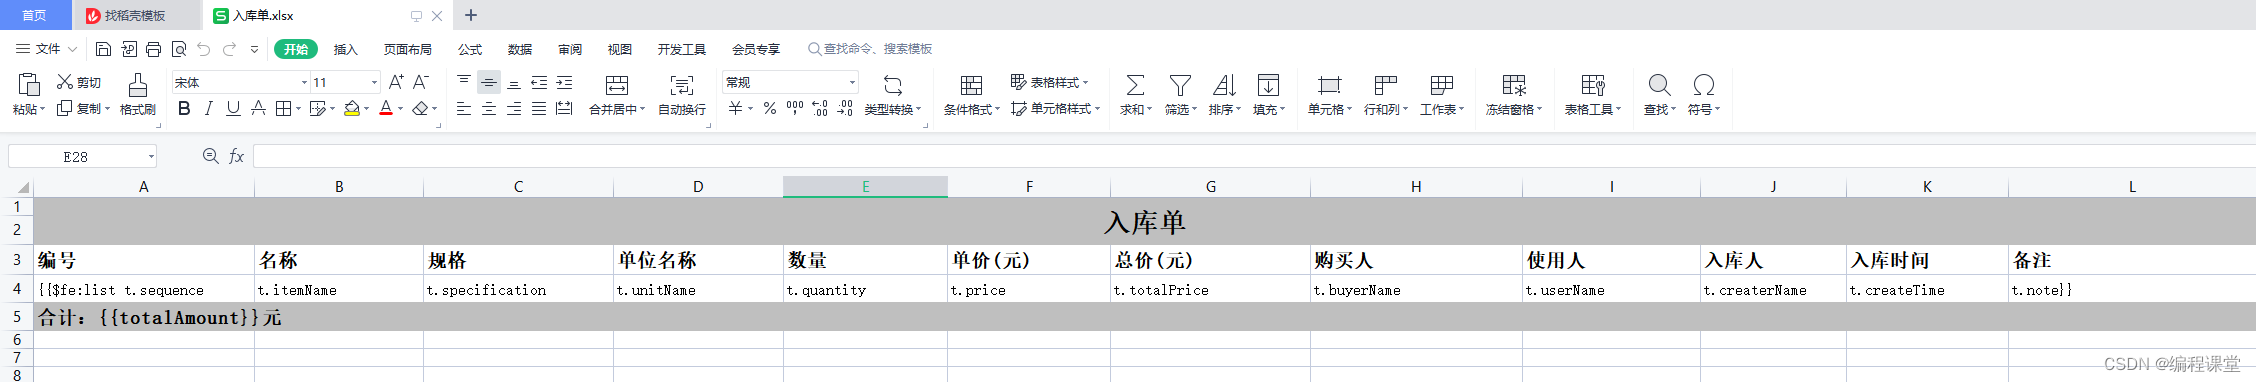
Task: Expand the borders dropdown arrow
Action: pos(299,109)
